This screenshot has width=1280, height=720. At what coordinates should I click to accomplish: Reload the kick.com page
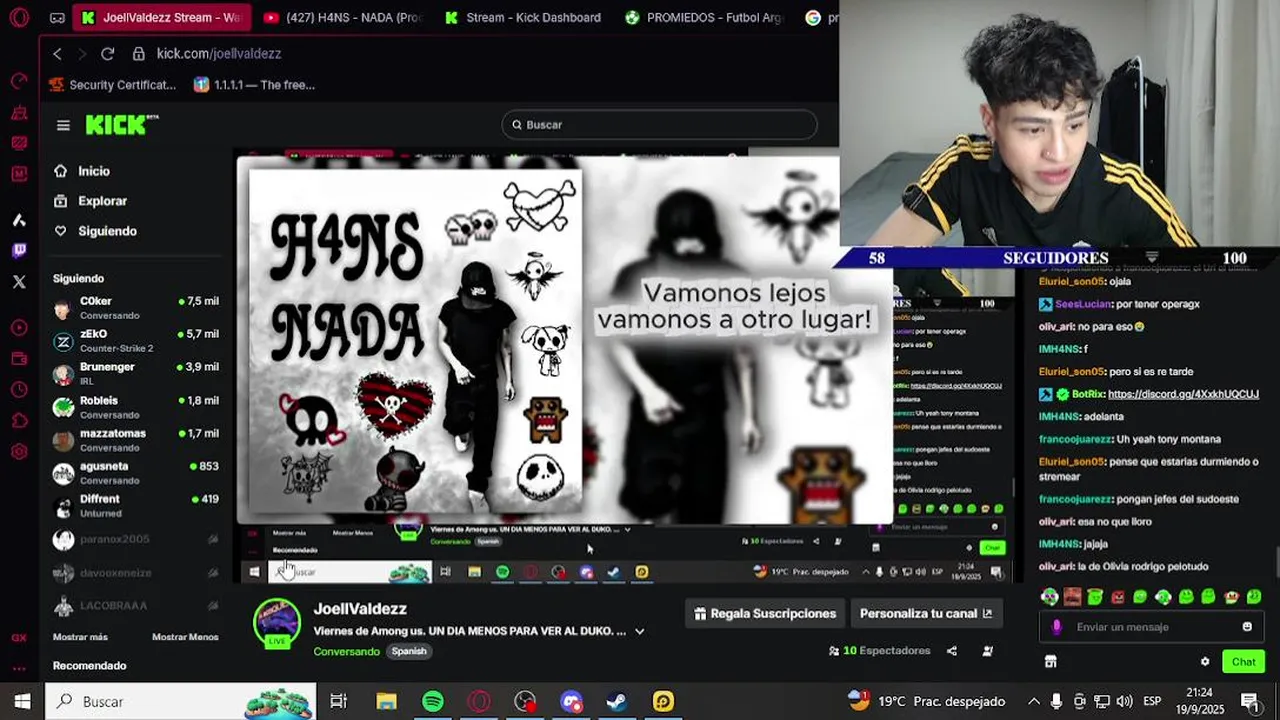click(107, 54)
